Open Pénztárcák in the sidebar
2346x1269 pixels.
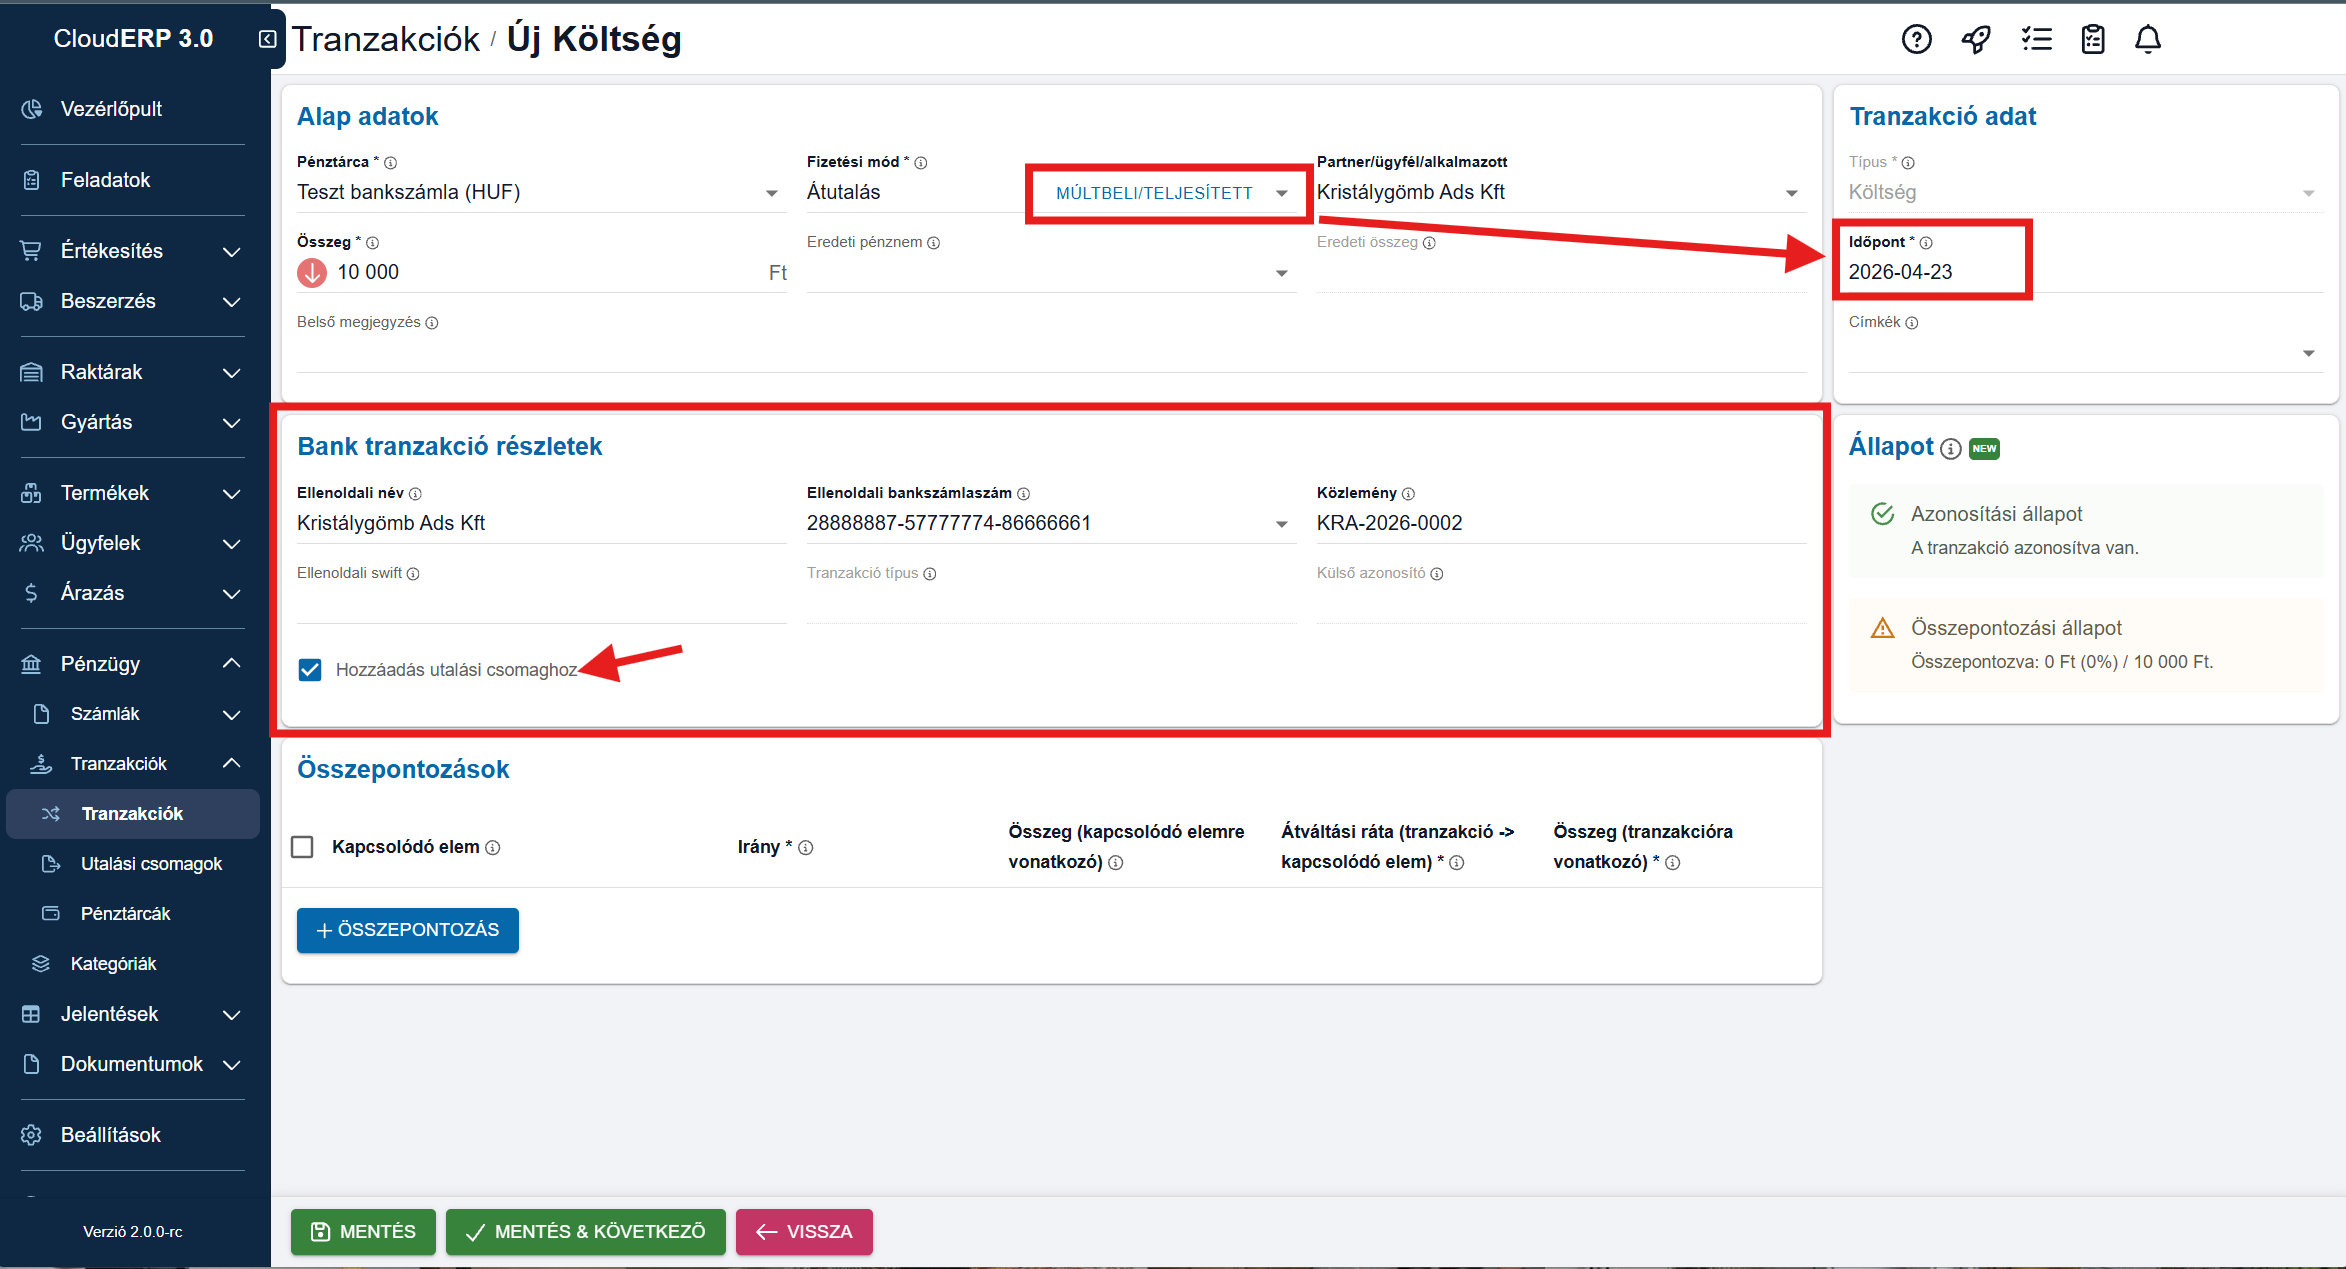125,914
